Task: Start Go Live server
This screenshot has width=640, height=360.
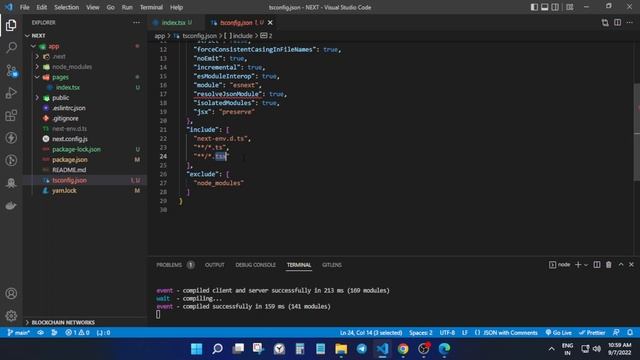Action: tap(558, 333)
